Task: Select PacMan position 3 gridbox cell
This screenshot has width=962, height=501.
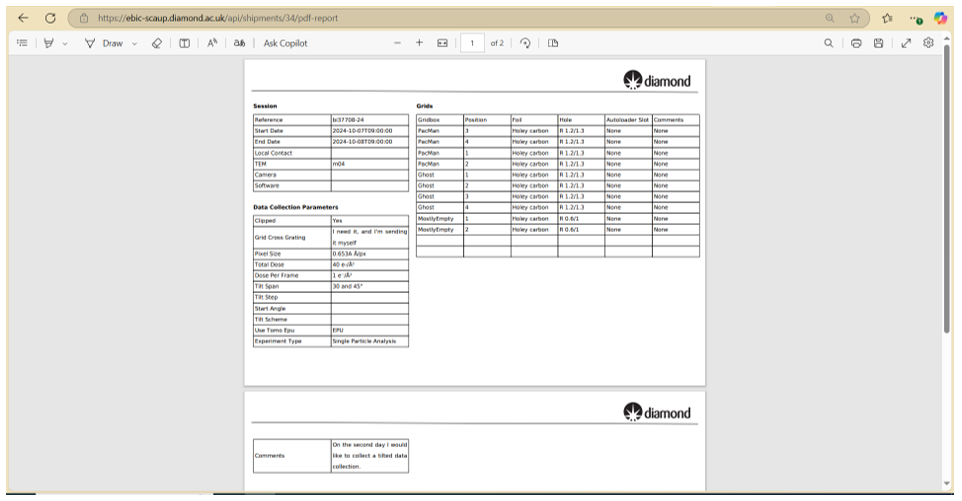Action: [440, 131]
